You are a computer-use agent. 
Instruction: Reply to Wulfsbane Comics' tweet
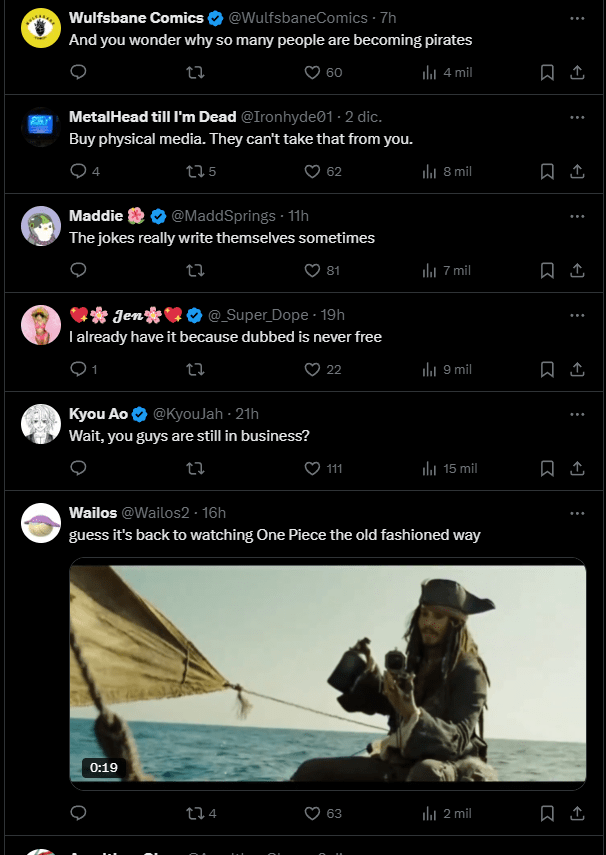click(78, 72)
